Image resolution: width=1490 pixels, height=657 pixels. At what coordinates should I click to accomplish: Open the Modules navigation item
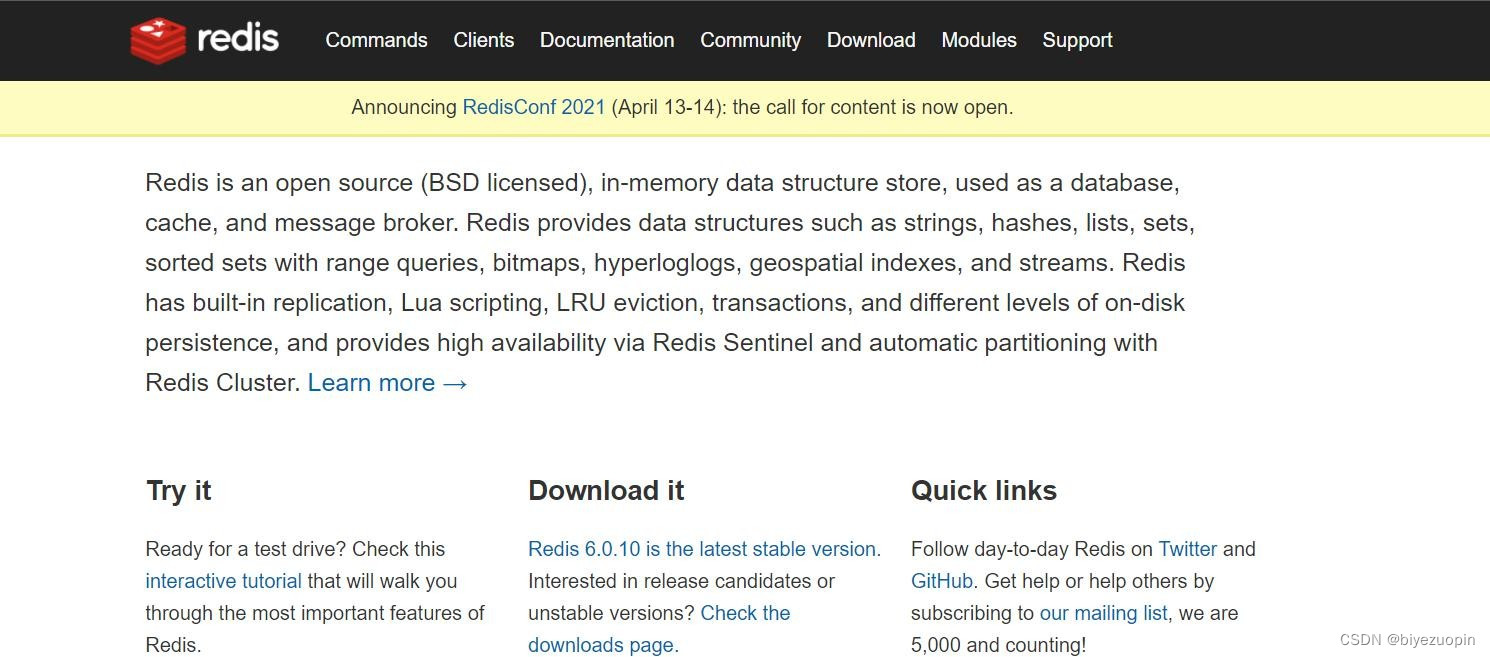pos(979,40)
